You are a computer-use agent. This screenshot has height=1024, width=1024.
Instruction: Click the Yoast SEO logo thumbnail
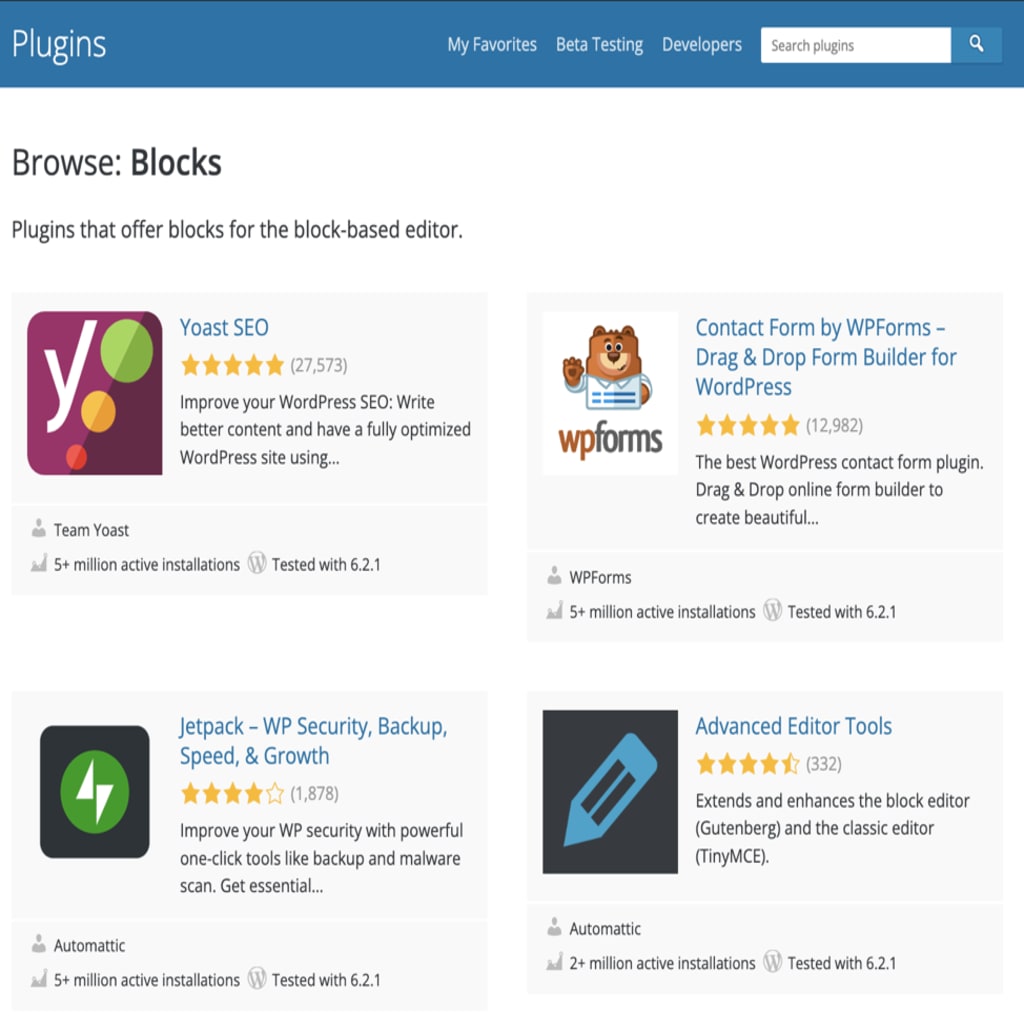tap(95, 393)
